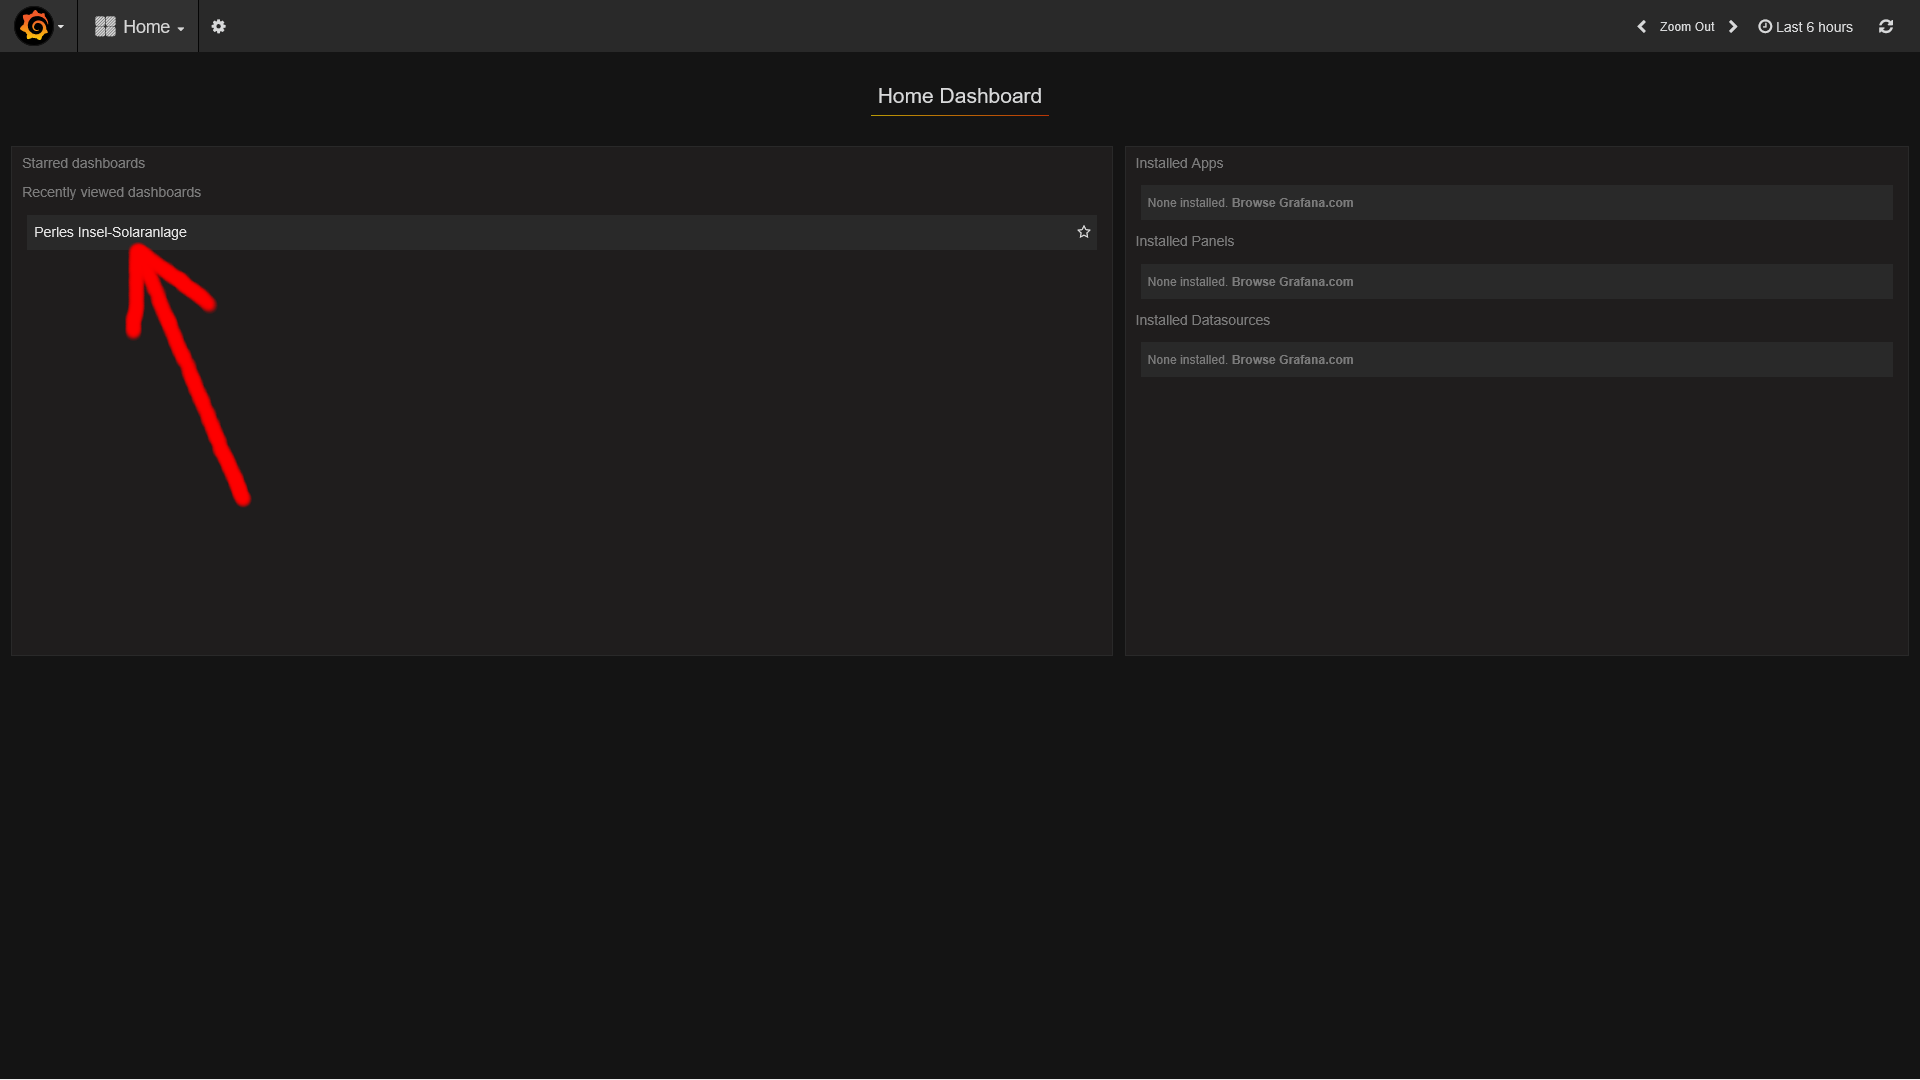Click the refresh dashboard icon

pos(1885,27)
